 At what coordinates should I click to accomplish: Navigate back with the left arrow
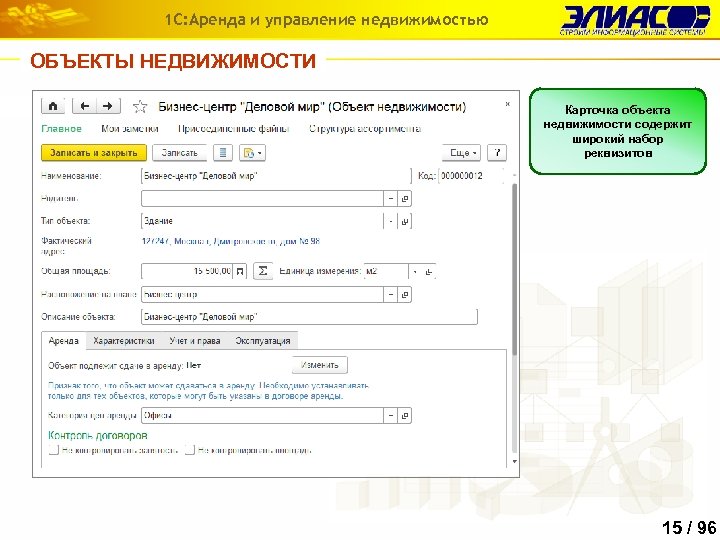pyautogui.click(x=85, y=106)
